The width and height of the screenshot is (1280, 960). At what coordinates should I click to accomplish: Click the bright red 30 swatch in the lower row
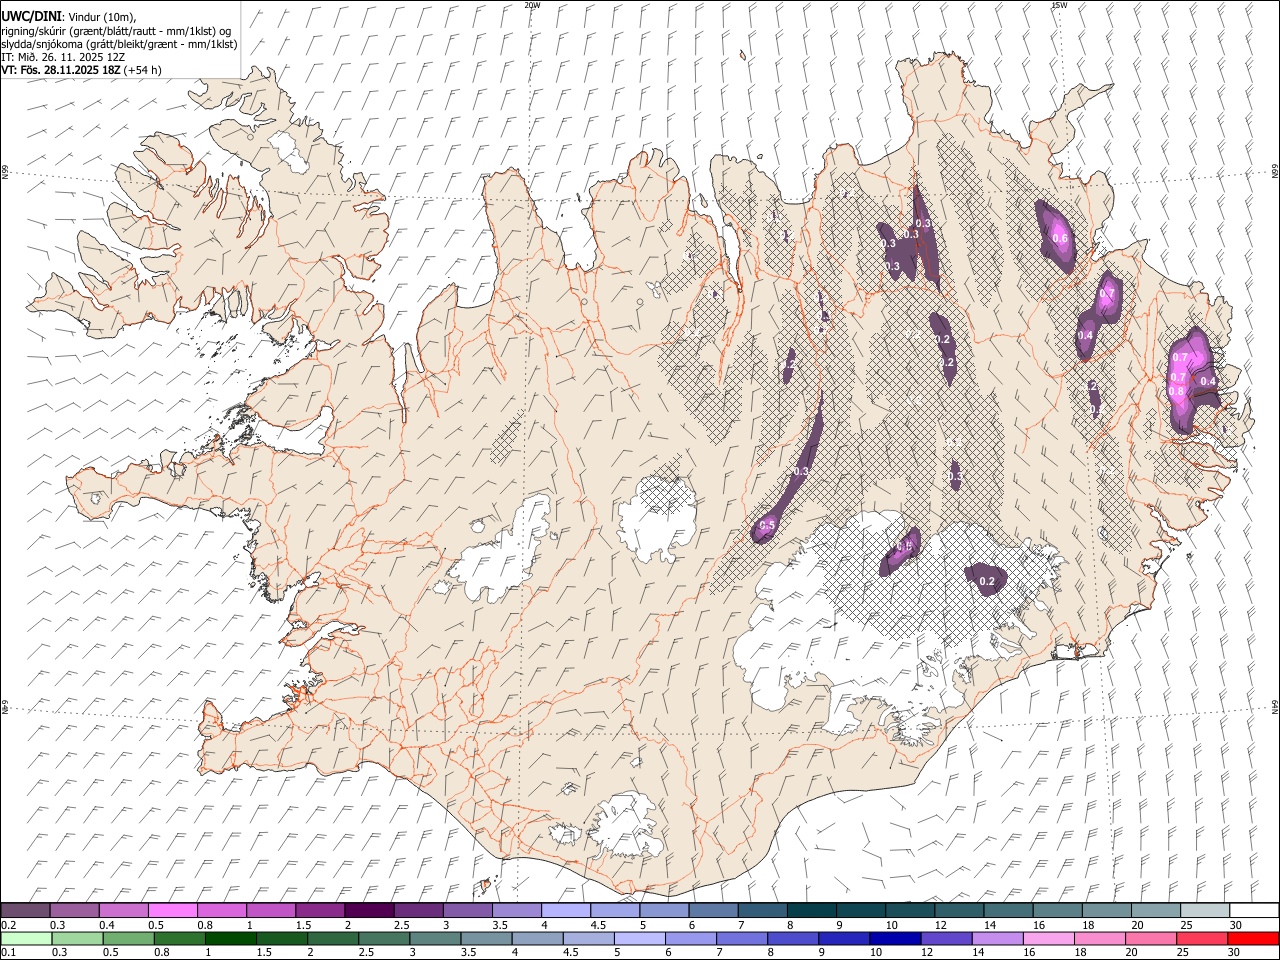(x=1252, y=938)
